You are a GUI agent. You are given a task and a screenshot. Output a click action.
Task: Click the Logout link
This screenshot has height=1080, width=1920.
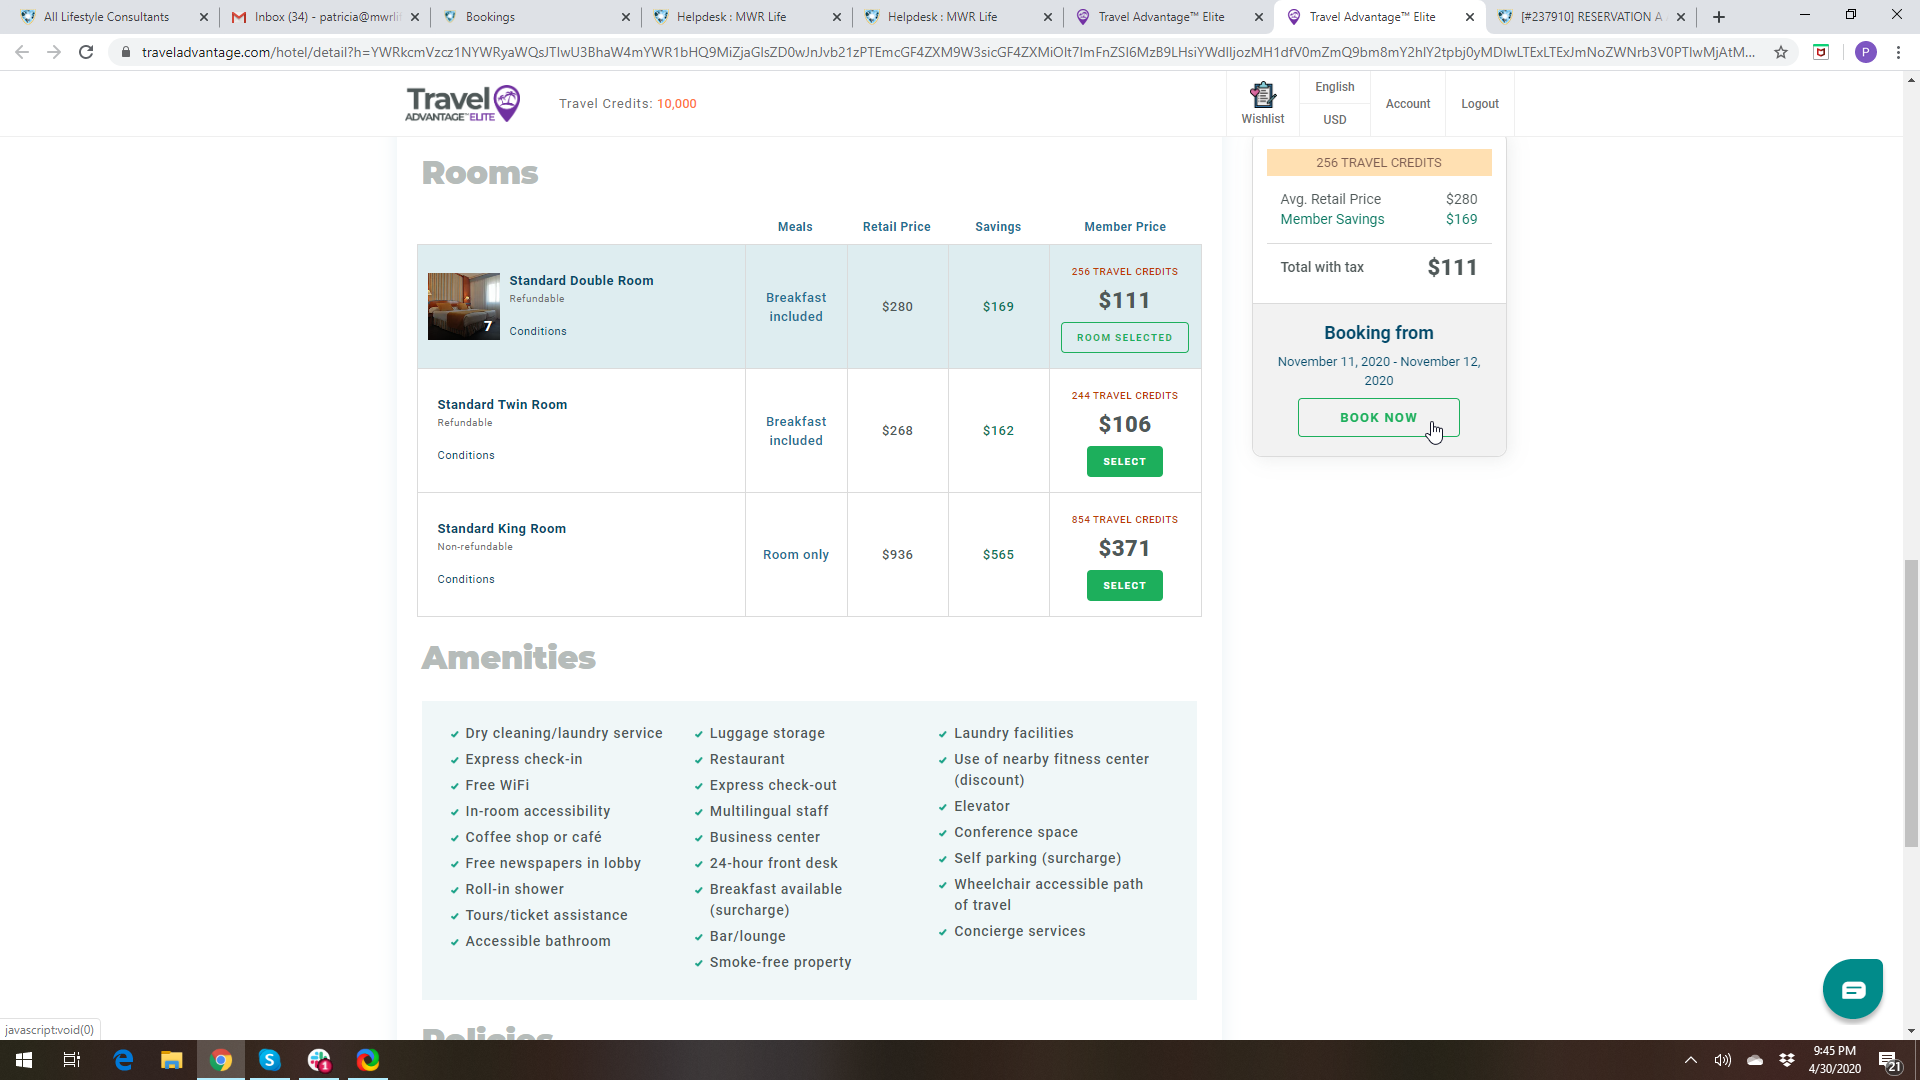[1479, 104]
